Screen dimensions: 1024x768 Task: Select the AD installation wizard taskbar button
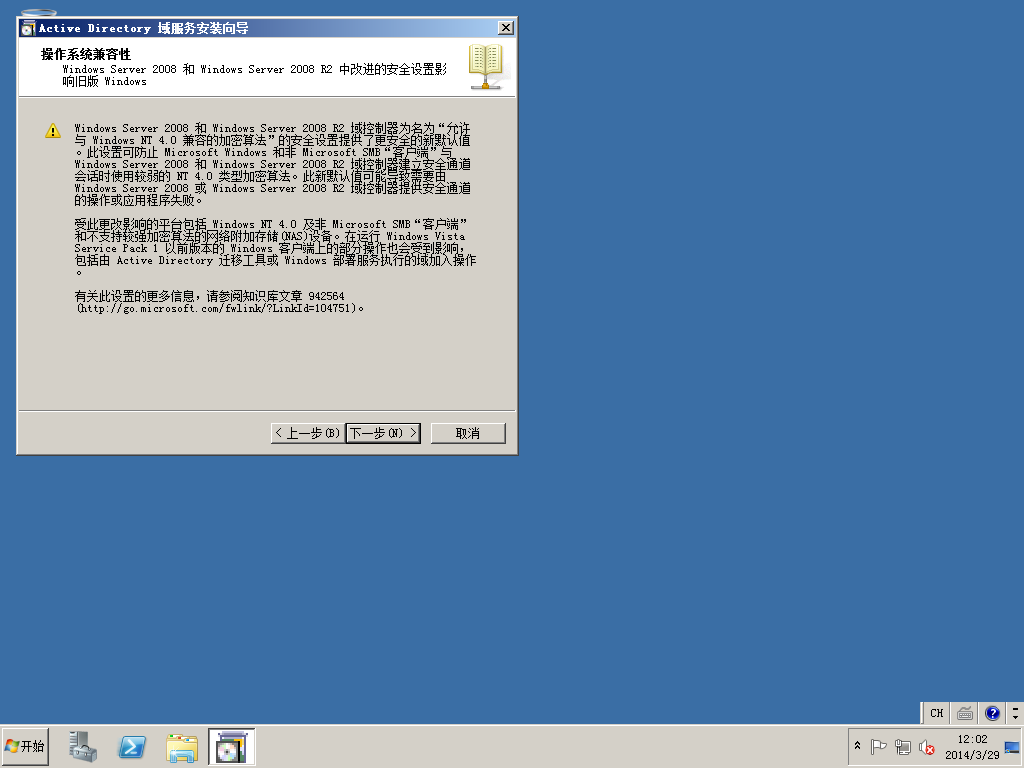232,746
